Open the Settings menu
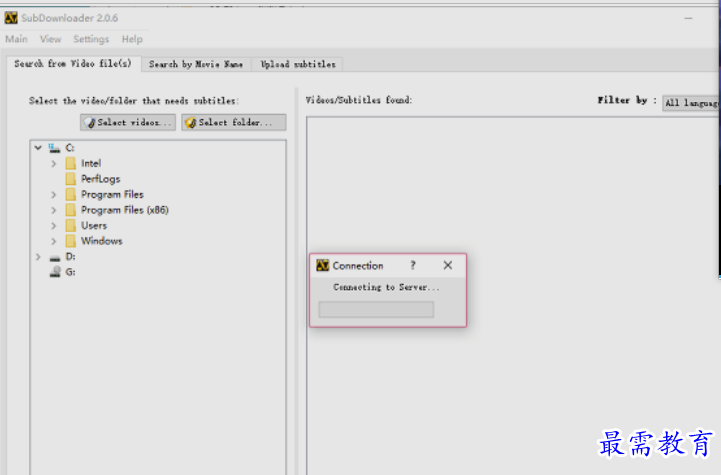Image resolution: width=721 pixels, height=475 pixels. click(x=91, y=39)
